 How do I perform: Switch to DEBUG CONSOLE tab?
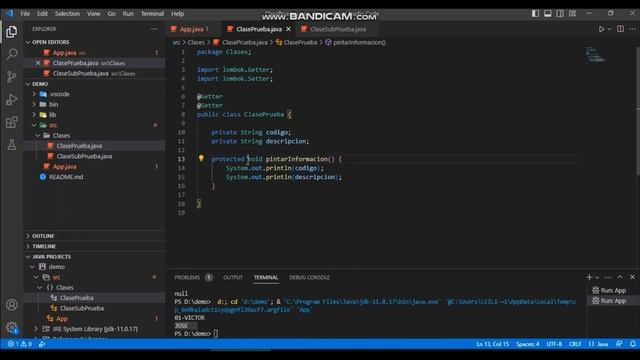pyautogui.click(x=309, y=277)
